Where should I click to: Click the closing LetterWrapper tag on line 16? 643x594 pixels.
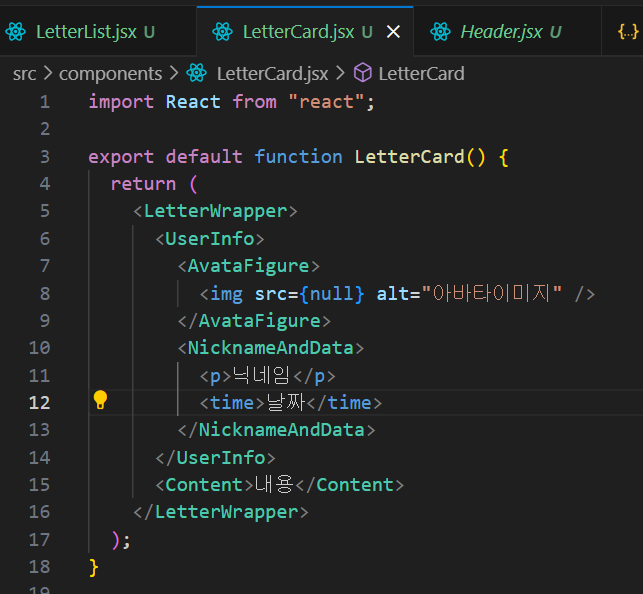(221, 512)
